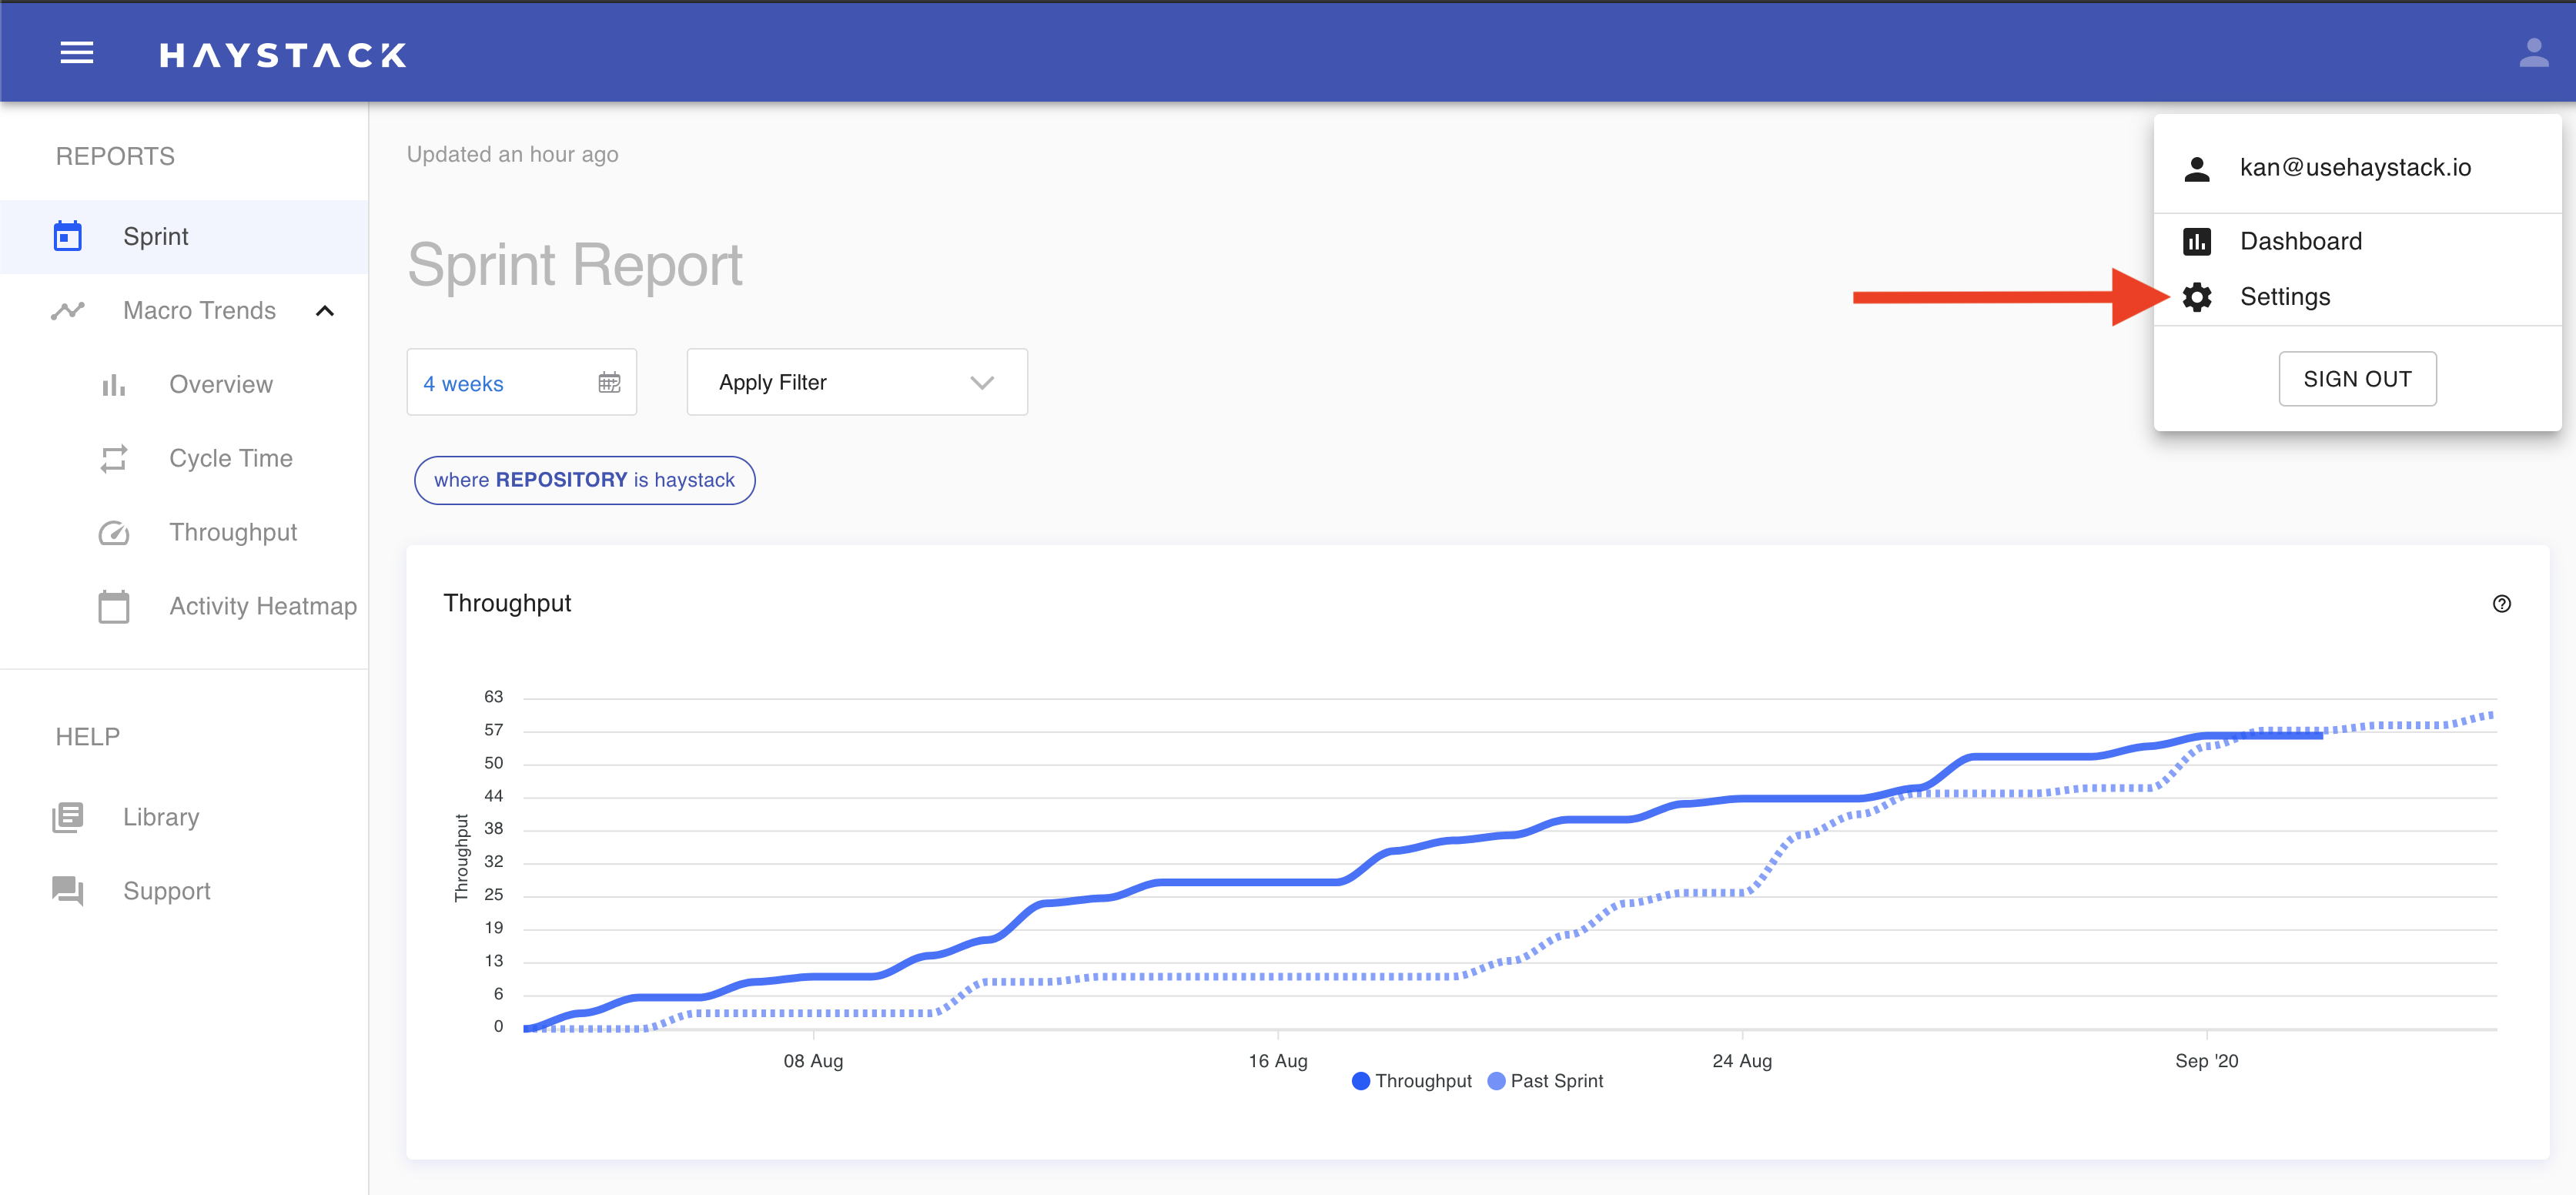Viewport: 2576px width, 1195px height.
Task: Click the Library books icon
Action: point(67,817)
